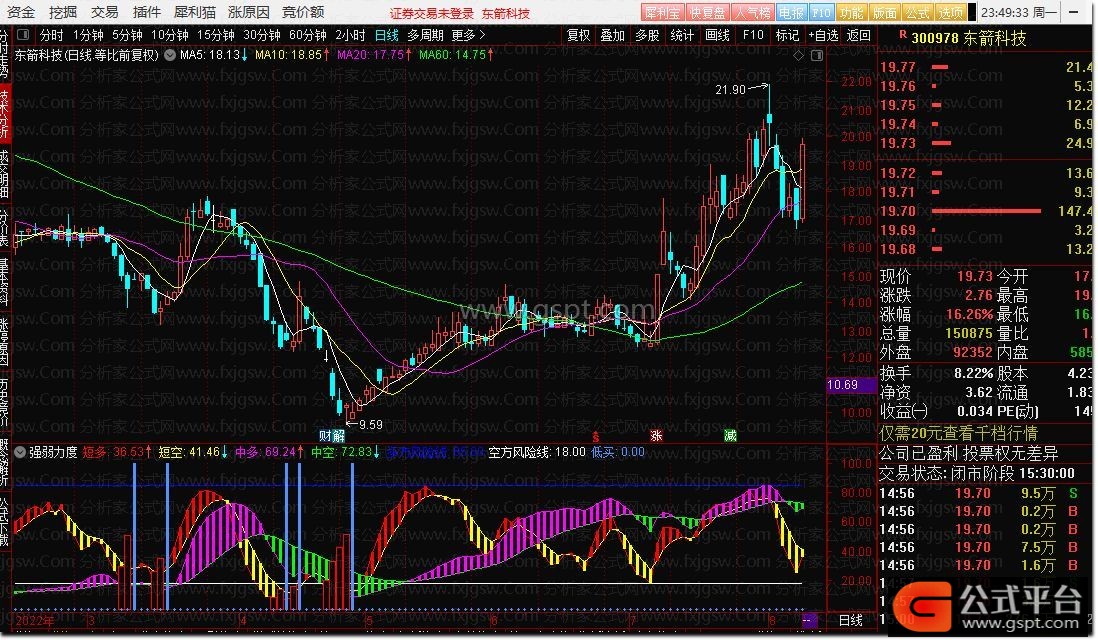Open the 选项 options button
1098x640 pixels.
click(950, 13)
